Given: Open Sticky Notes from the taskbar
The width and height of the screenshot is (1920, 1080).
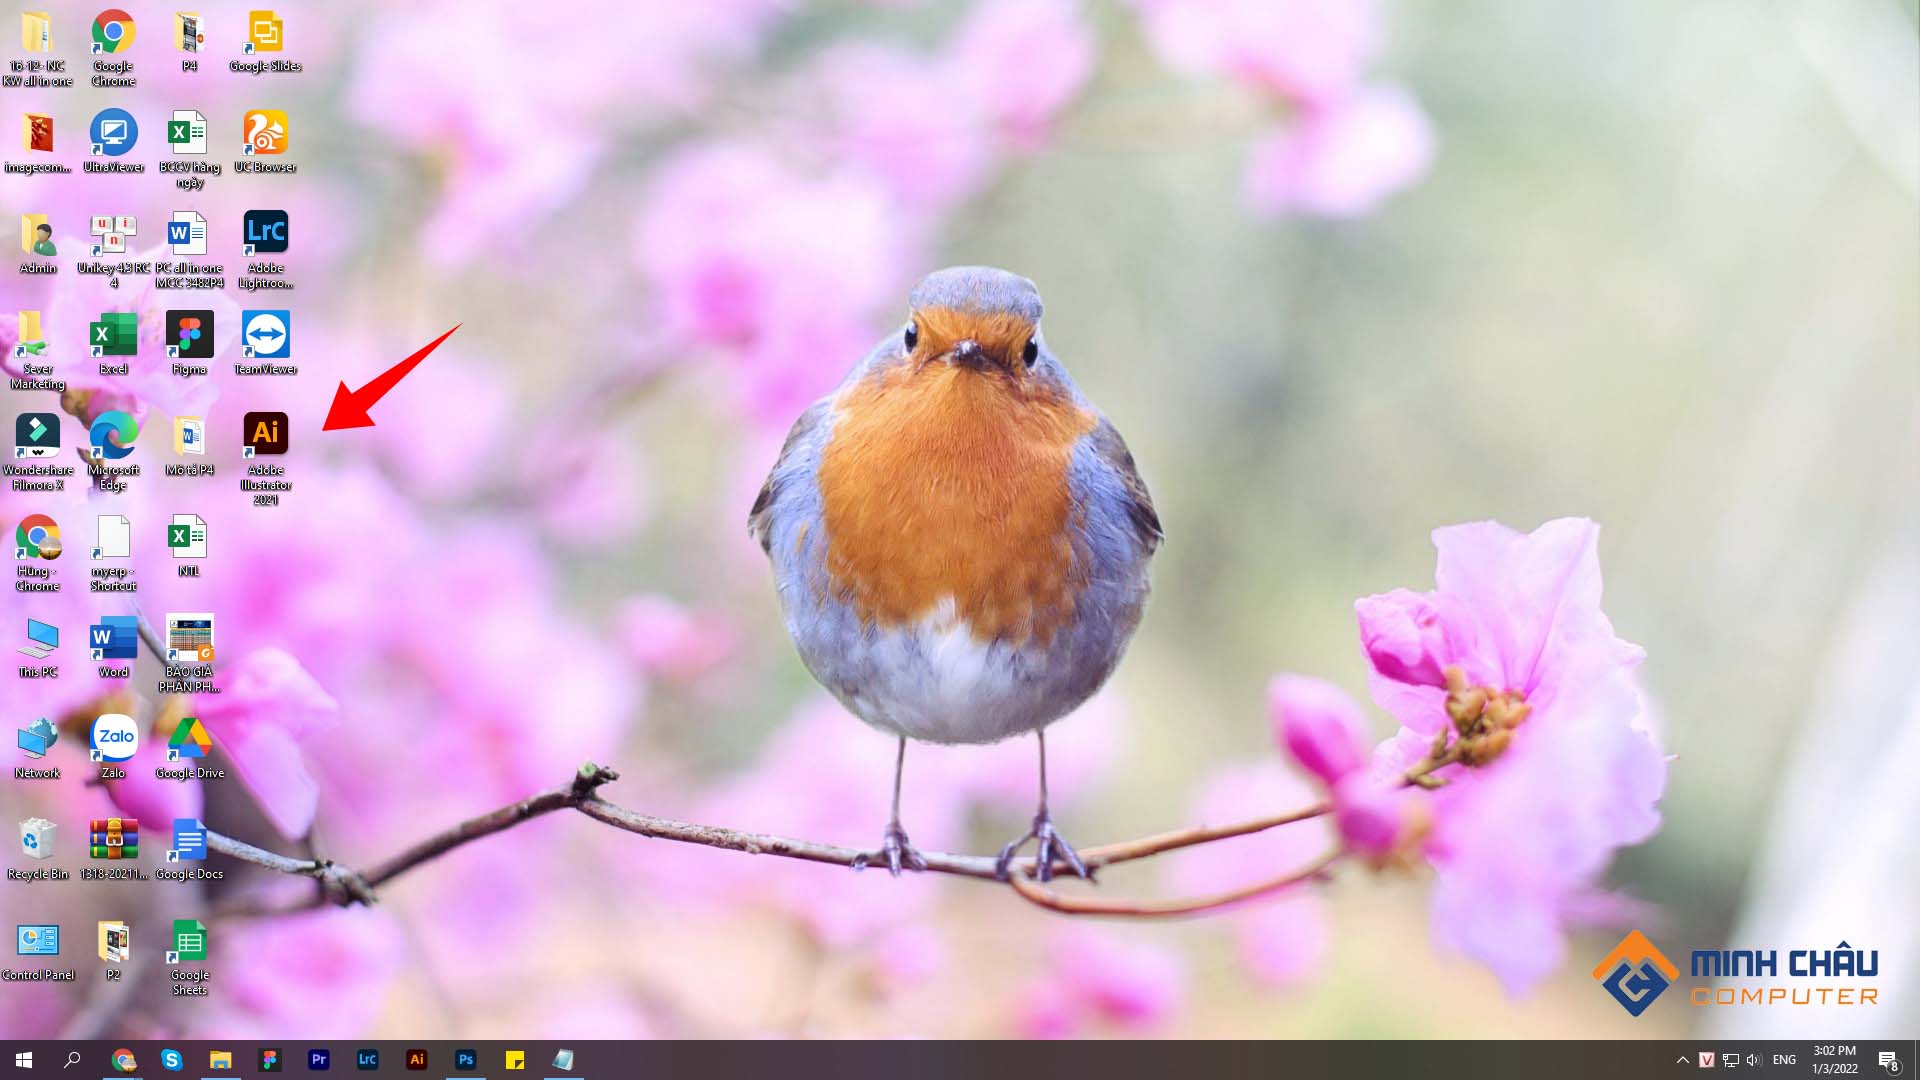Looking at the screenshot, I should click(515, 1060).
